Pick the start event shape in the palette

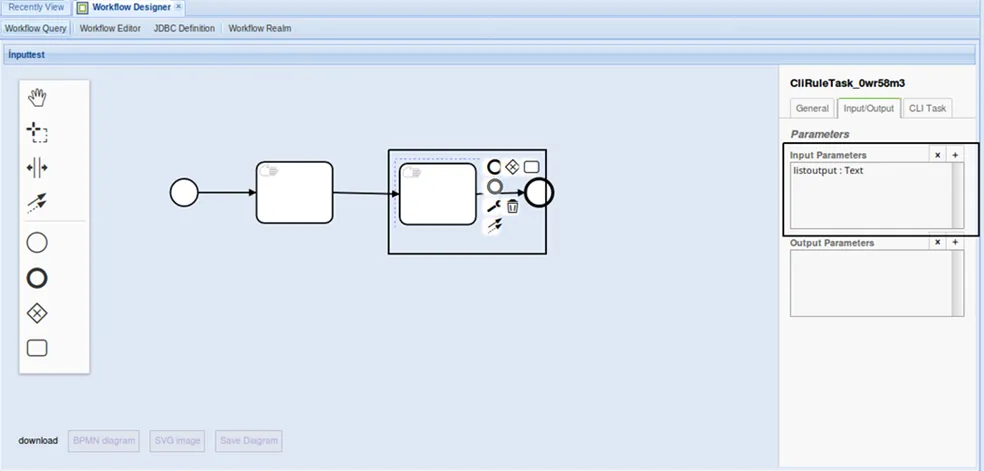tap(37, 243)
